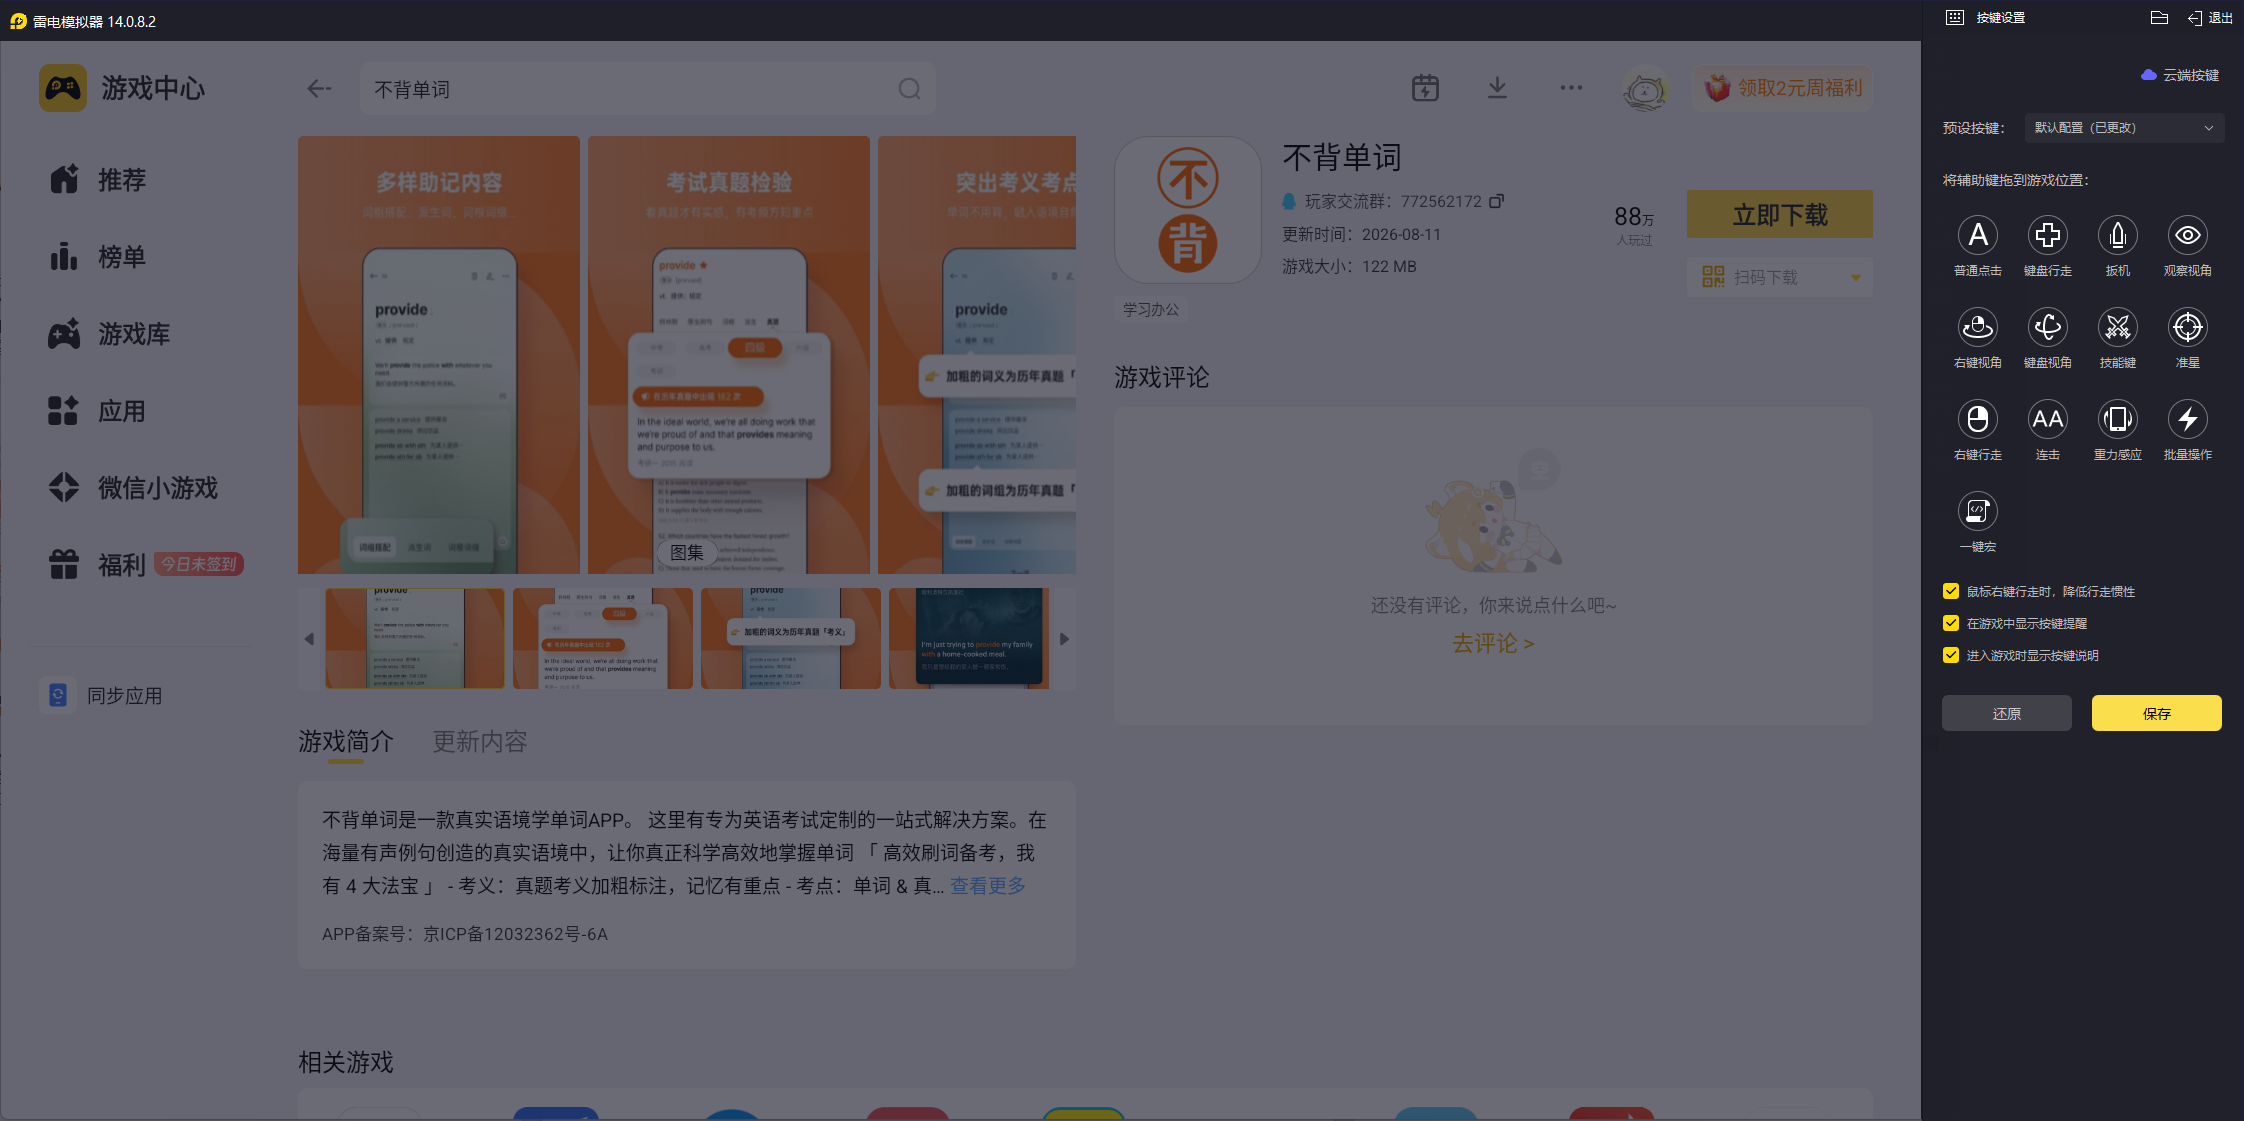The height and width of the screenshot is (1121, 2244).
Task: Open 同步应用 sync apps
Action: coord(103,695)
